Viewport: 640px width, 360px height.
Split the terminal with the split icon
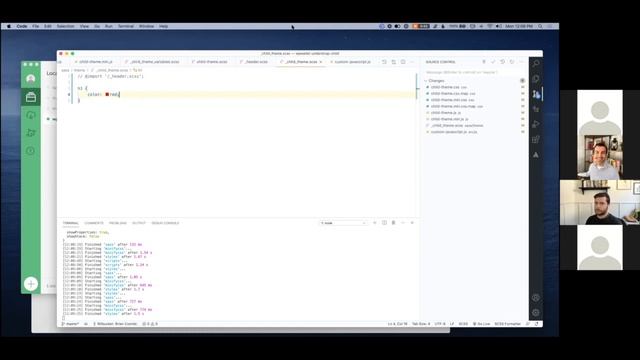(384, 223)
